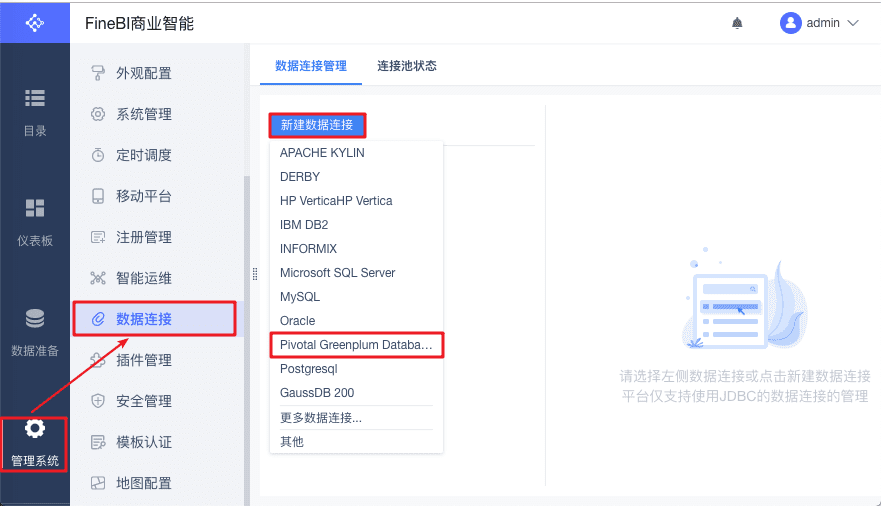Click the 插件管理 puzzle icon
Image resolution: width=881 pixels, height=506 pixels.
pos(98,360)
